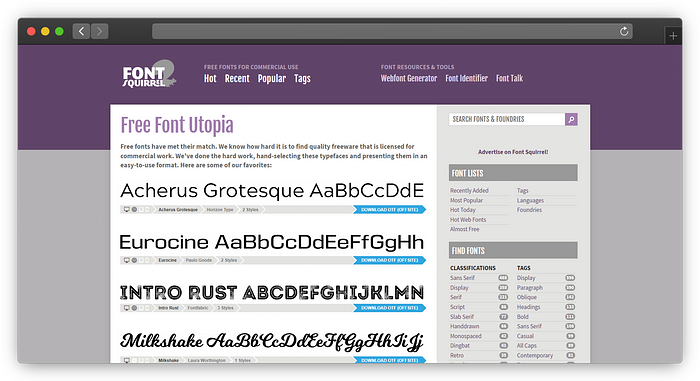
Task: Click the desktop icon in the Eurocine row
Action: pyautogui.click(x=126, y=260)
